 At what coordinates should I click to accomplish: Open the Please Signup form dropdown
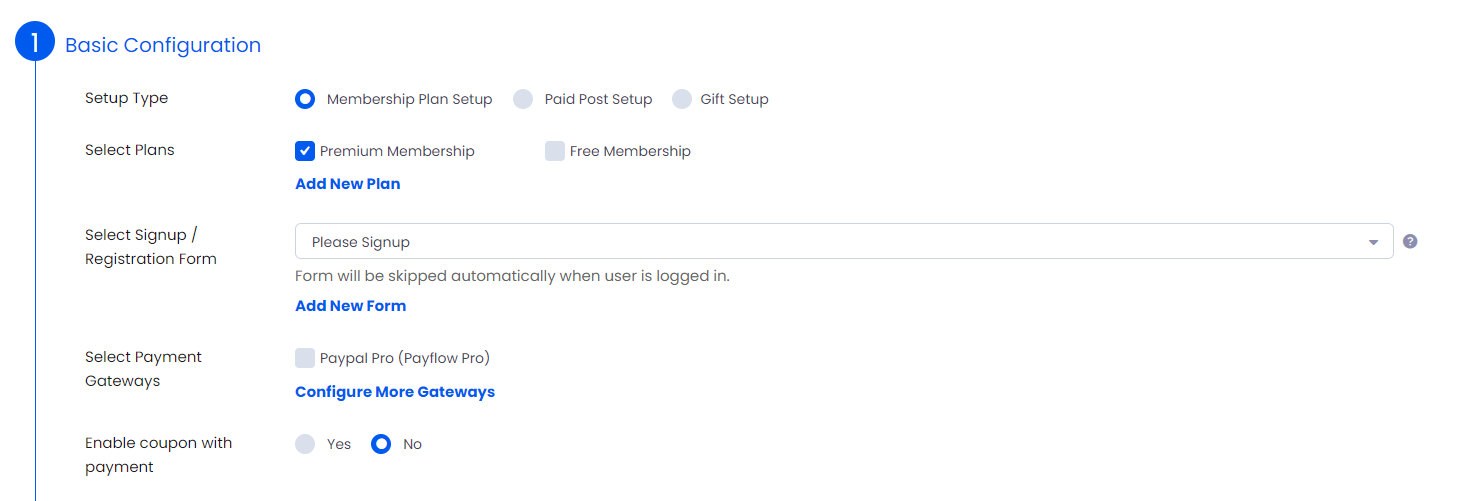(844, 241)
